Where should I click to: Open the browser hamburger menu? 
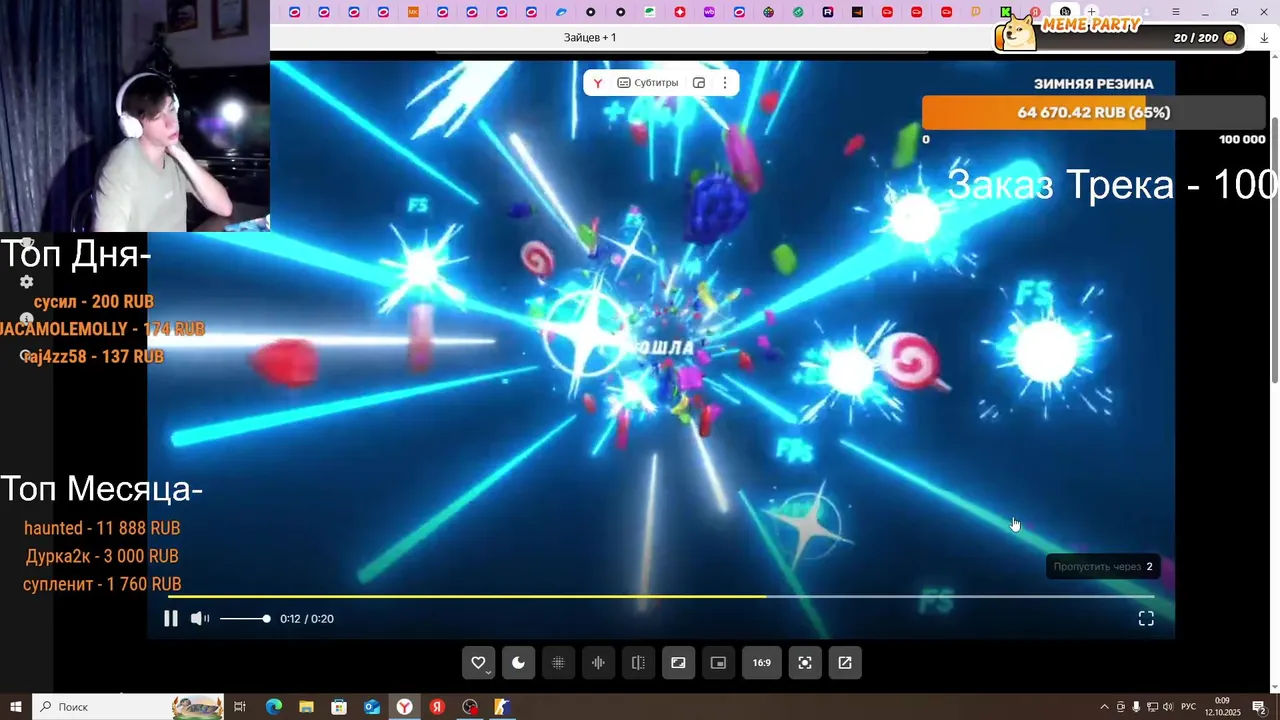(1176, 12)
